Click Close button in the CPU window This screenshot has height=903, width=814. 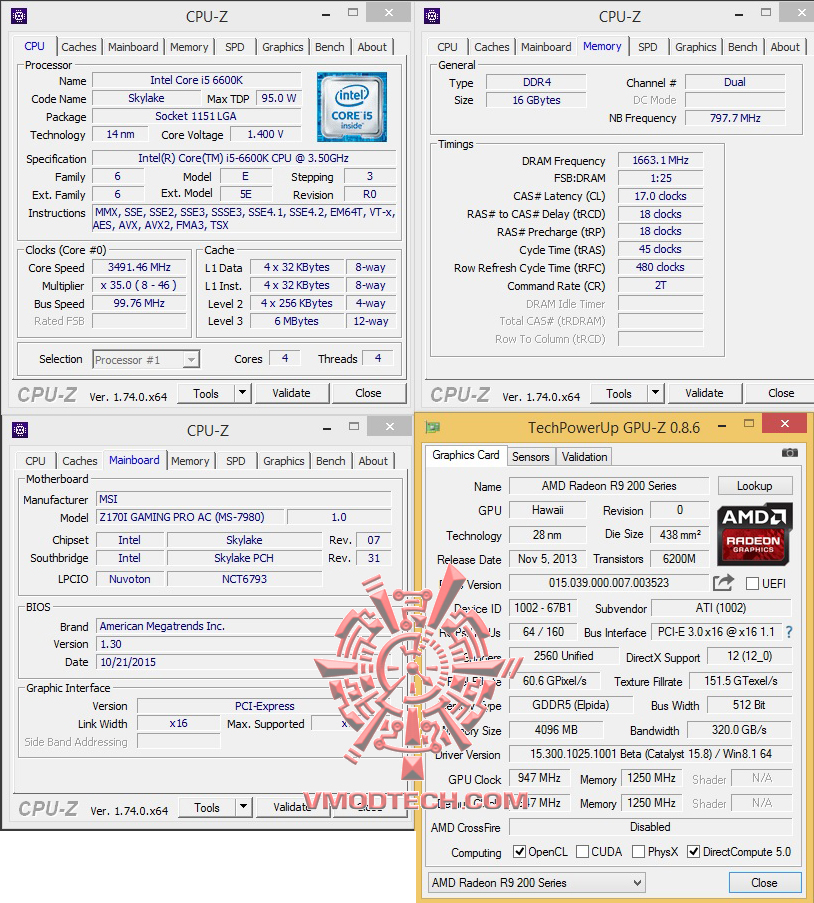click(x=368, y=393)
